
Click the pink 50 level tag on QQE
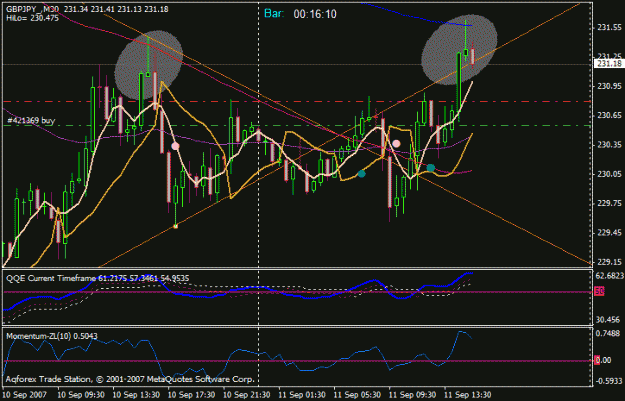click(599, 291)
